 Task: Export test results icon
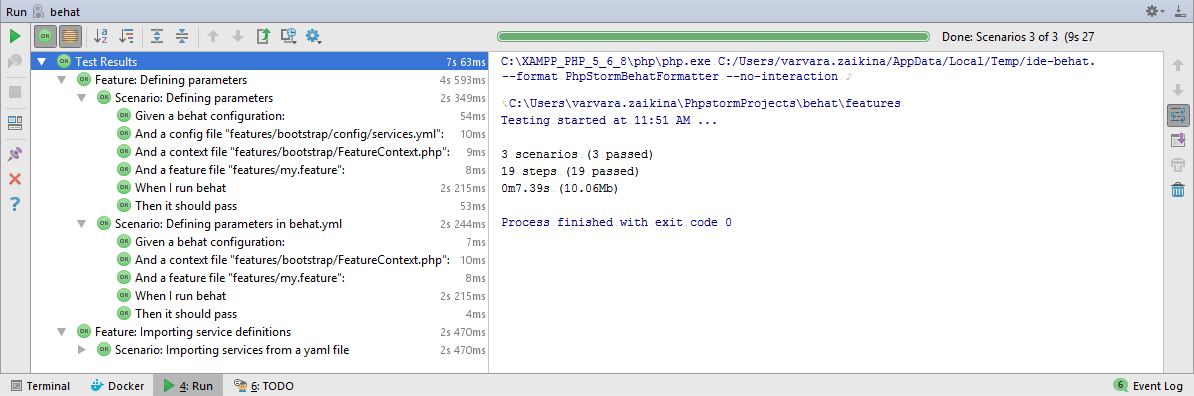263,36
